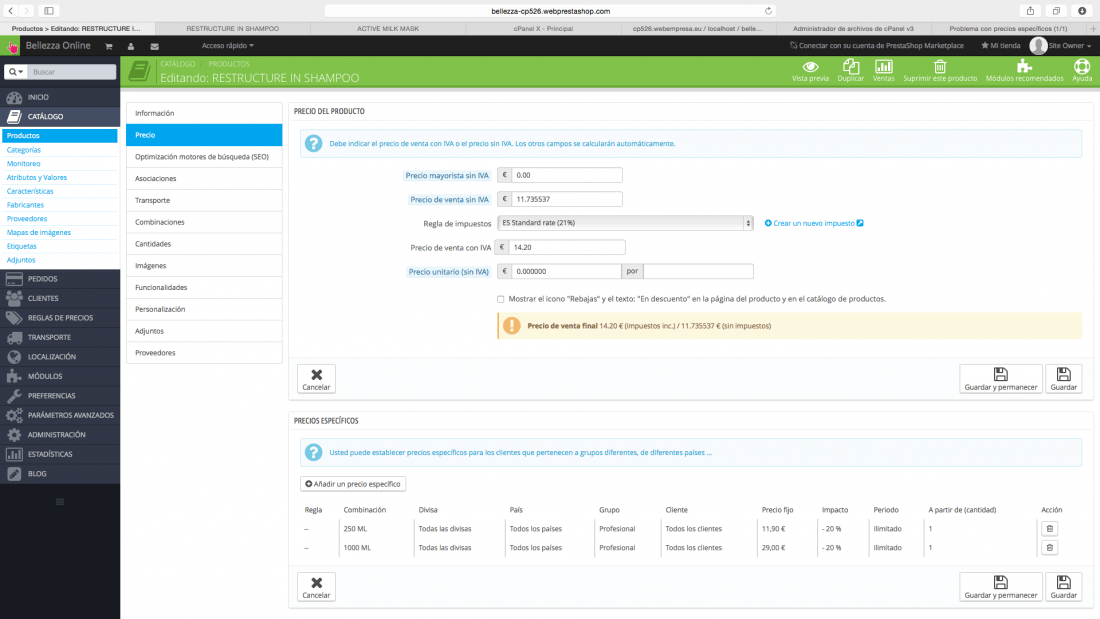This screenshot has height=619, width=1100.
Task: Open Reglas de precios in sidebar
Action: tap(60, 318)
